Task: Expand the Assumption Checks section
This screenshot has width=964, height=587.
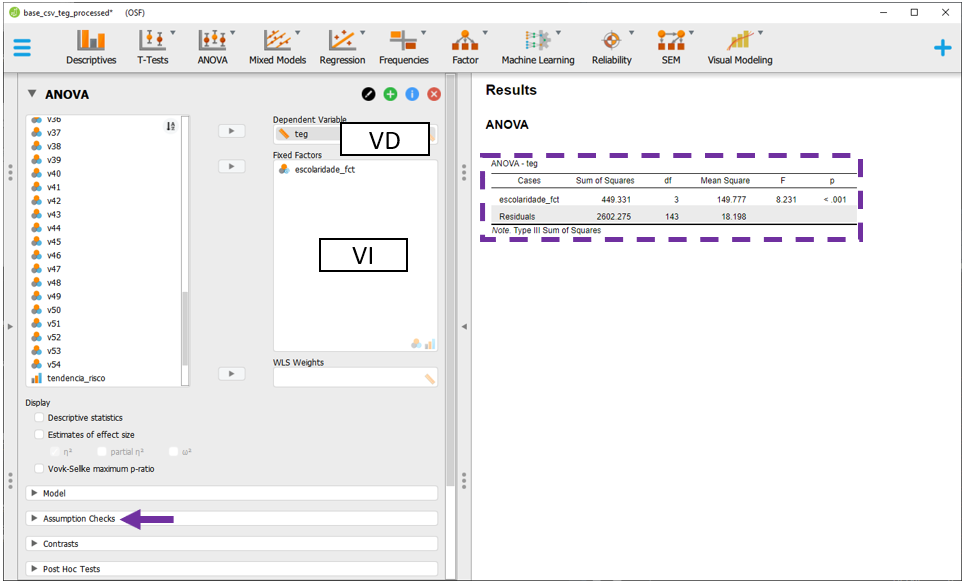Action: tap(78, 519)
